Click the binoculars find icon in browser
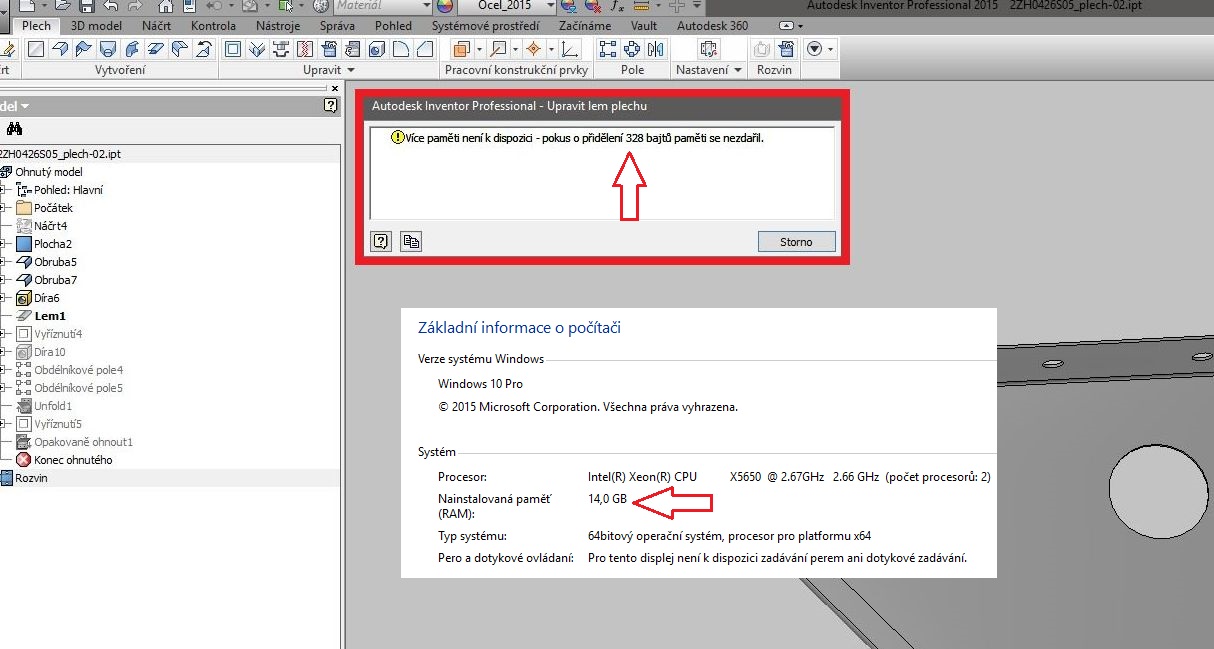 pyautogui.click(x=14, y=129)
